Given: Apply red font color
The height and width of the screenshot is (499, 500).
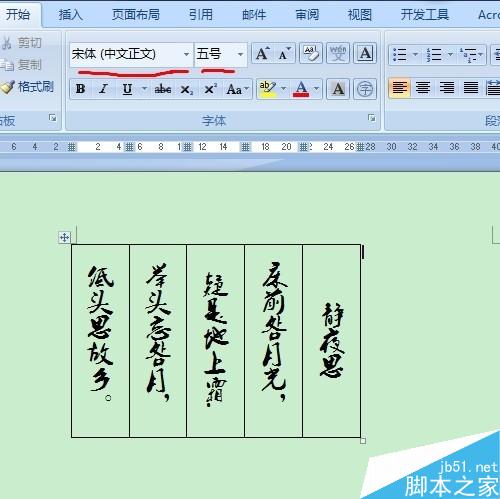Looking at the screenshot, I should pos(301,89).
